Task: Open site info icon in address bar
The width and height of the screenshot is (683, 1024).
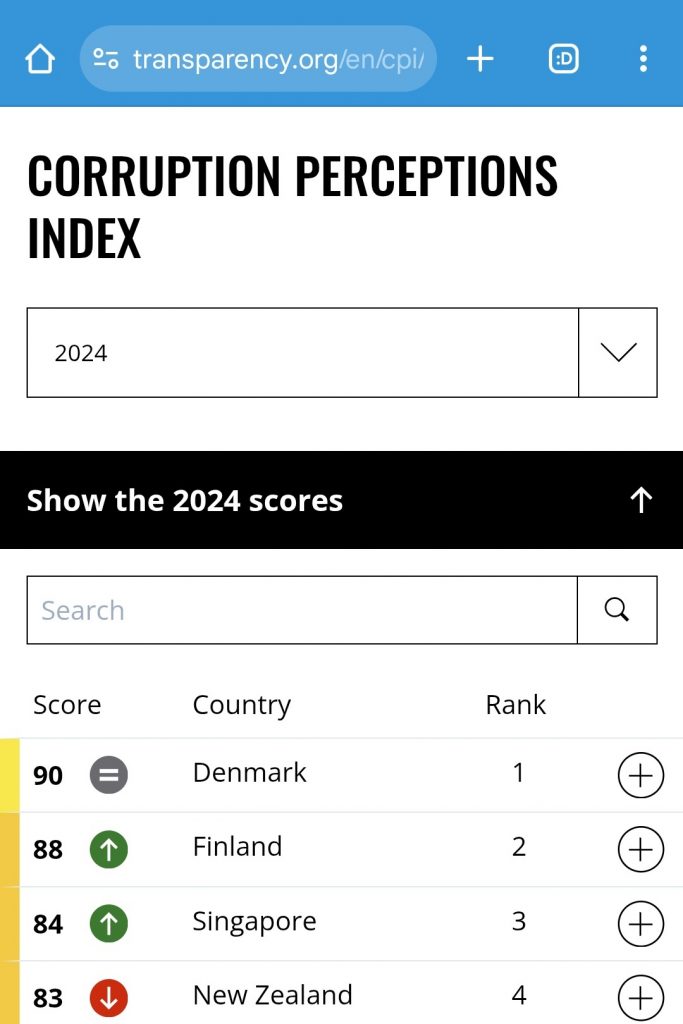Action: tap(106, 59)
